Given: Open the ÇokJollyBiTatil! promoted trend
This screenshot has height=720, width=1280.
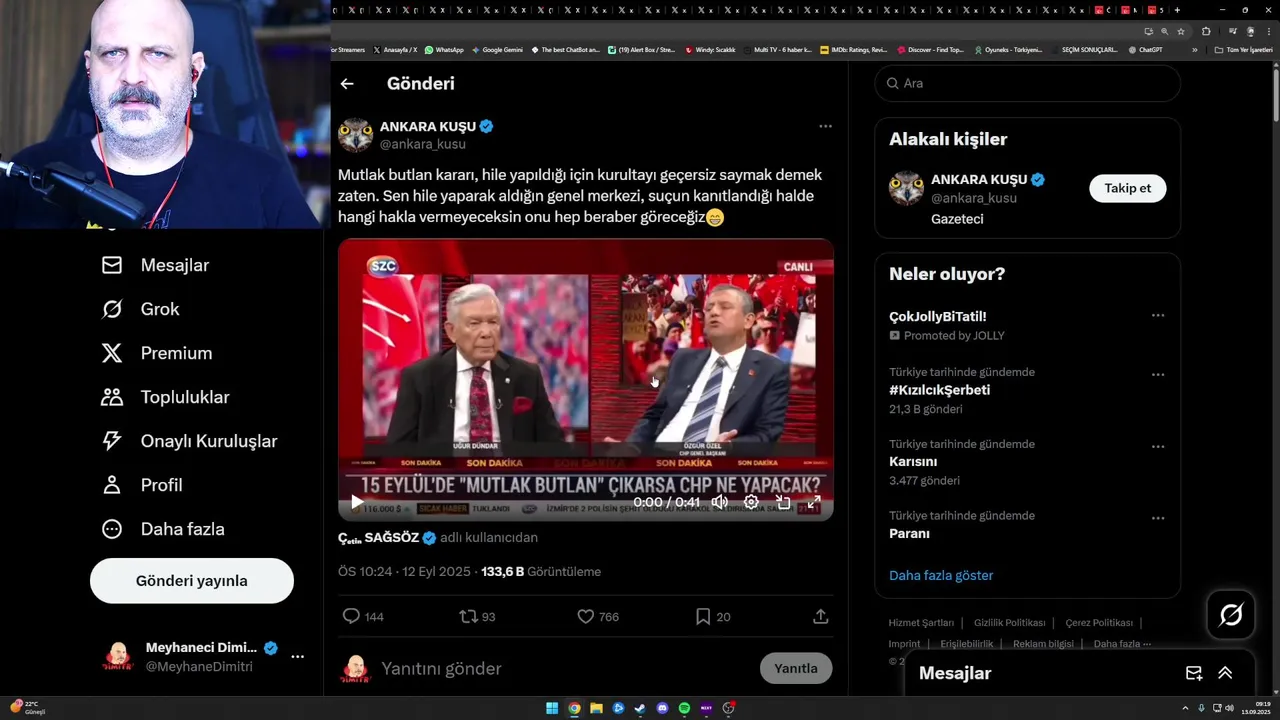Looking at the screenshot, I should pyautogui.click(x=938, y=316).
